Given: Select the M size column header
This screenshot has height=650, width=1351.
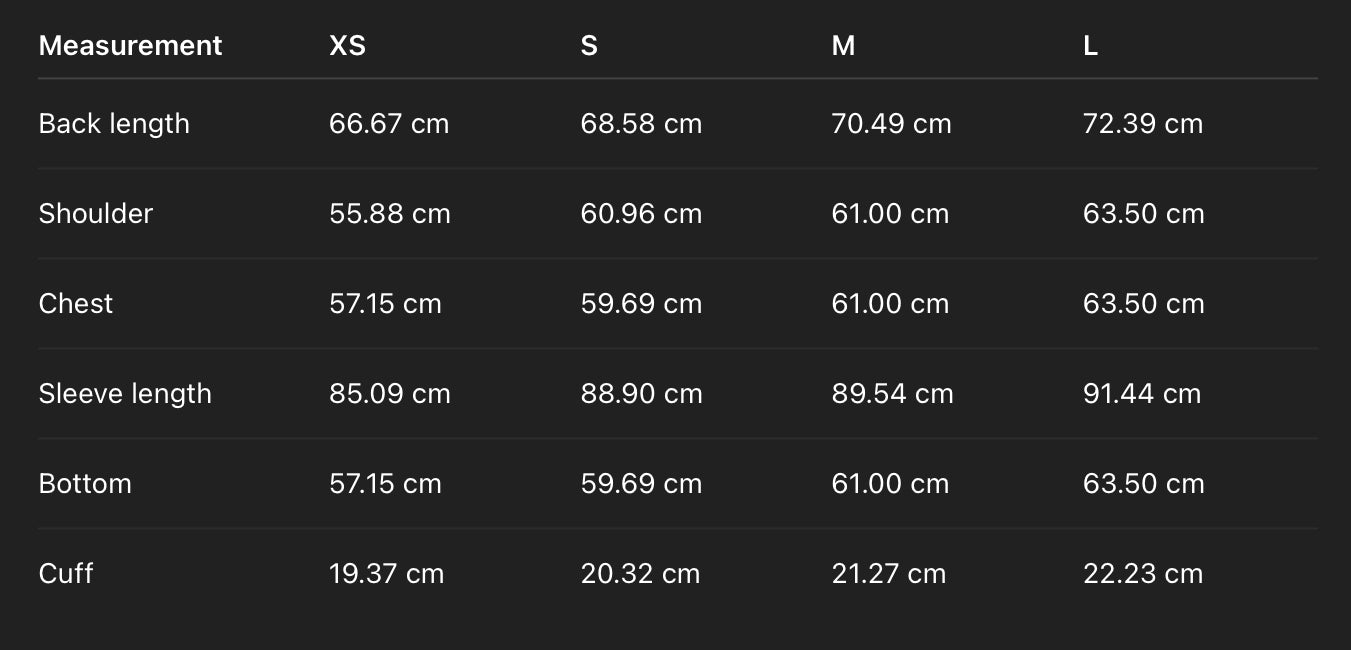Looking at the screenshot, I should [843, 46].
